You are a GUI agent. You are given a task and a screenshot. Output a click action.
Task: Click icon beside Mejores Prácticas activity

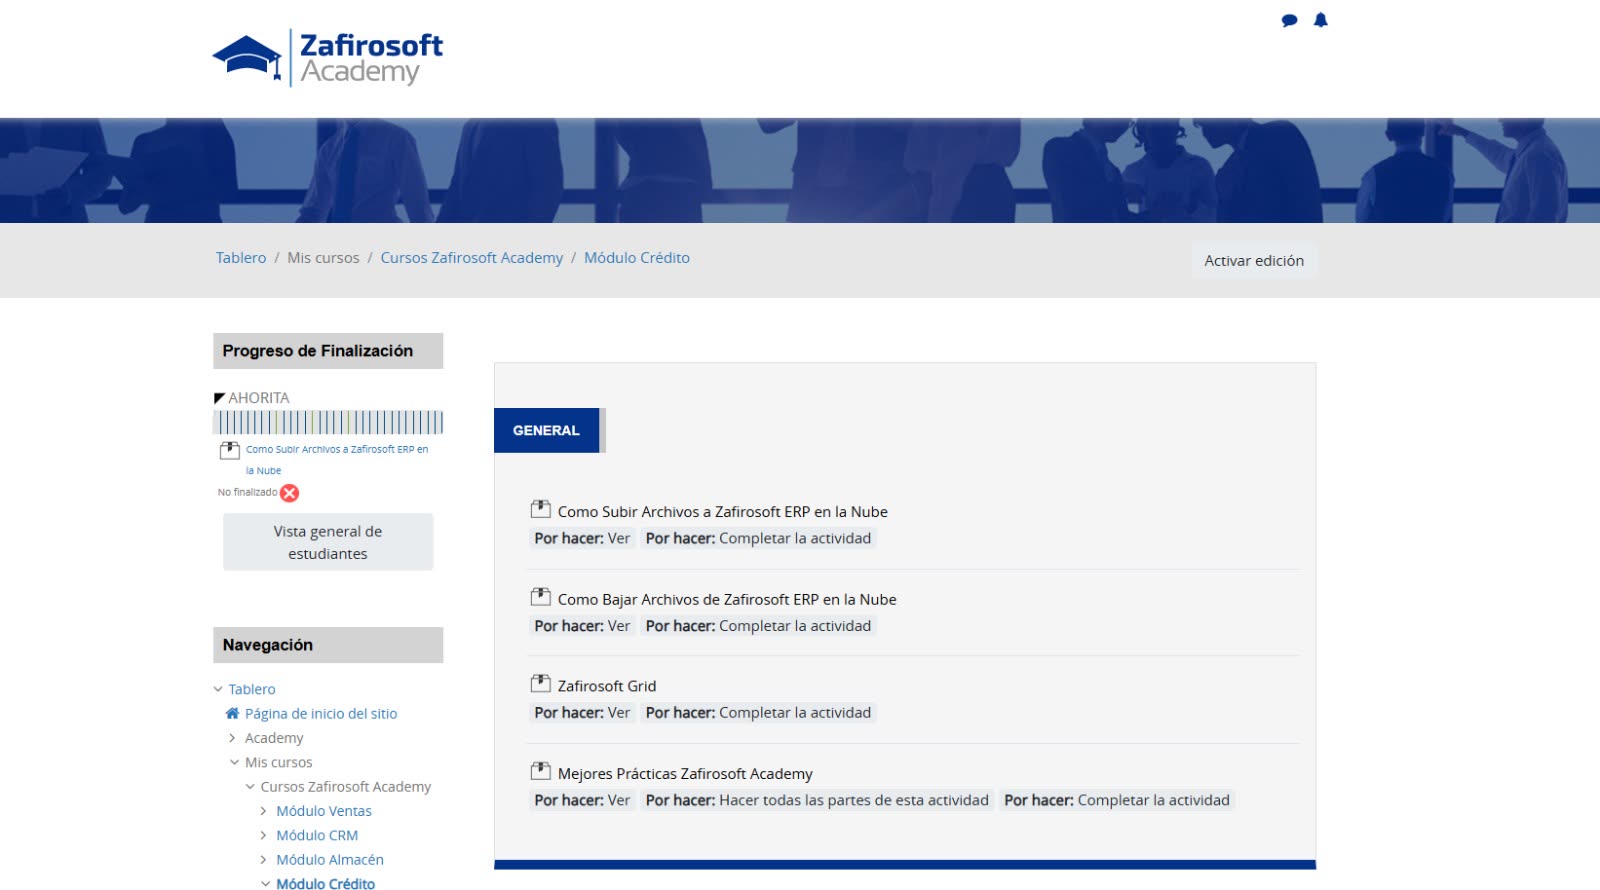coord(540,772)
